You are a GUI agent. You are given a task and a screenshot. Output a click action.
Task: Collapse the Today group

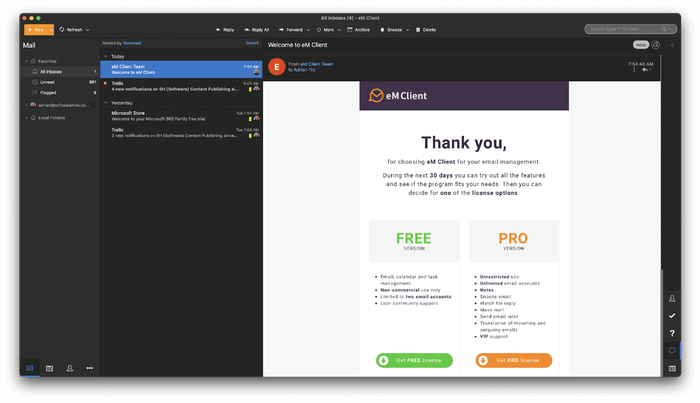coord(106,57)
